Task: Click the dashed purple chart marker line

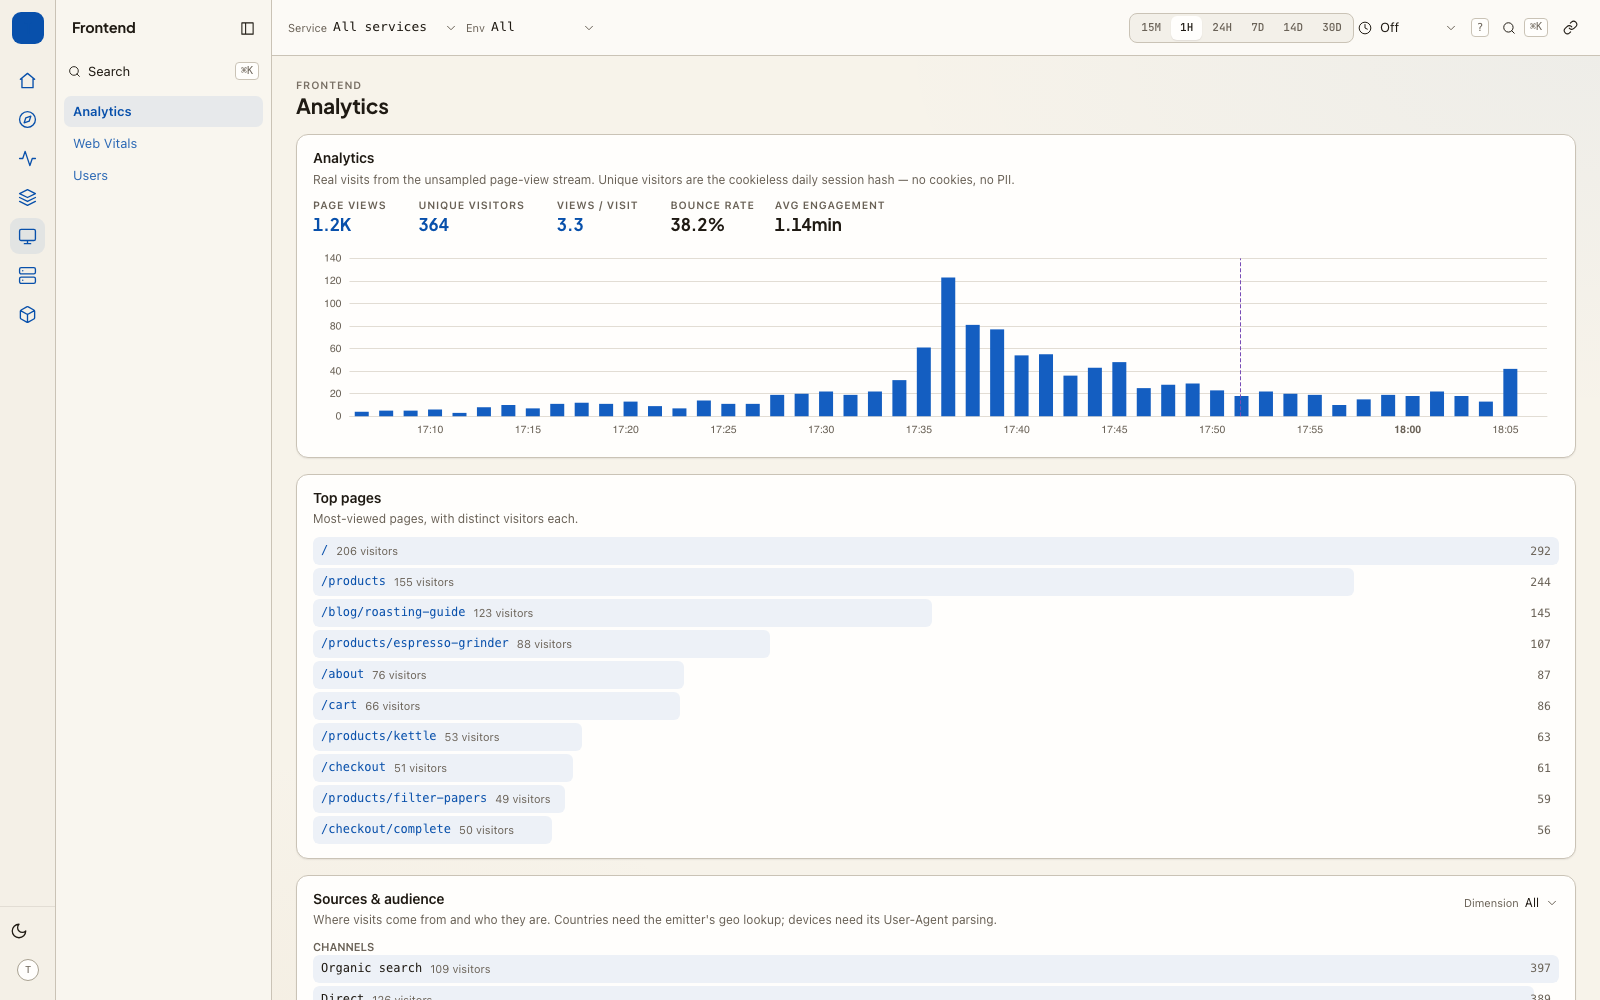Action: click(1240, 337)
